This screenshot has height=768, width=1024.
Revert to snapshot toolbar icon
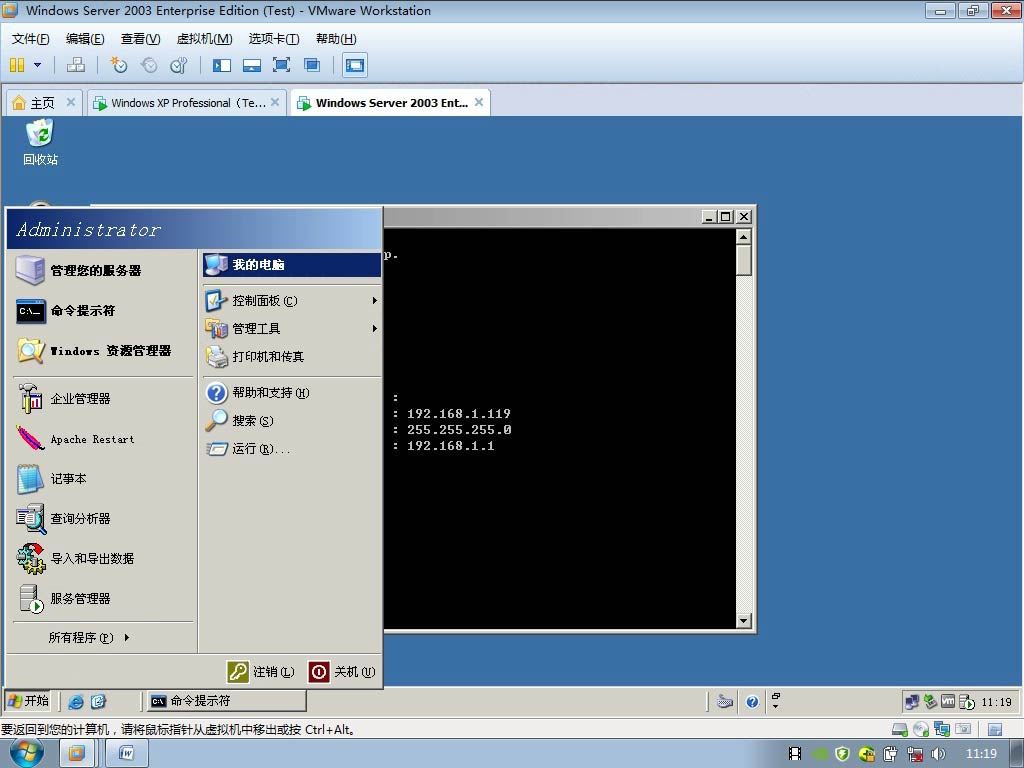[150, 65]
